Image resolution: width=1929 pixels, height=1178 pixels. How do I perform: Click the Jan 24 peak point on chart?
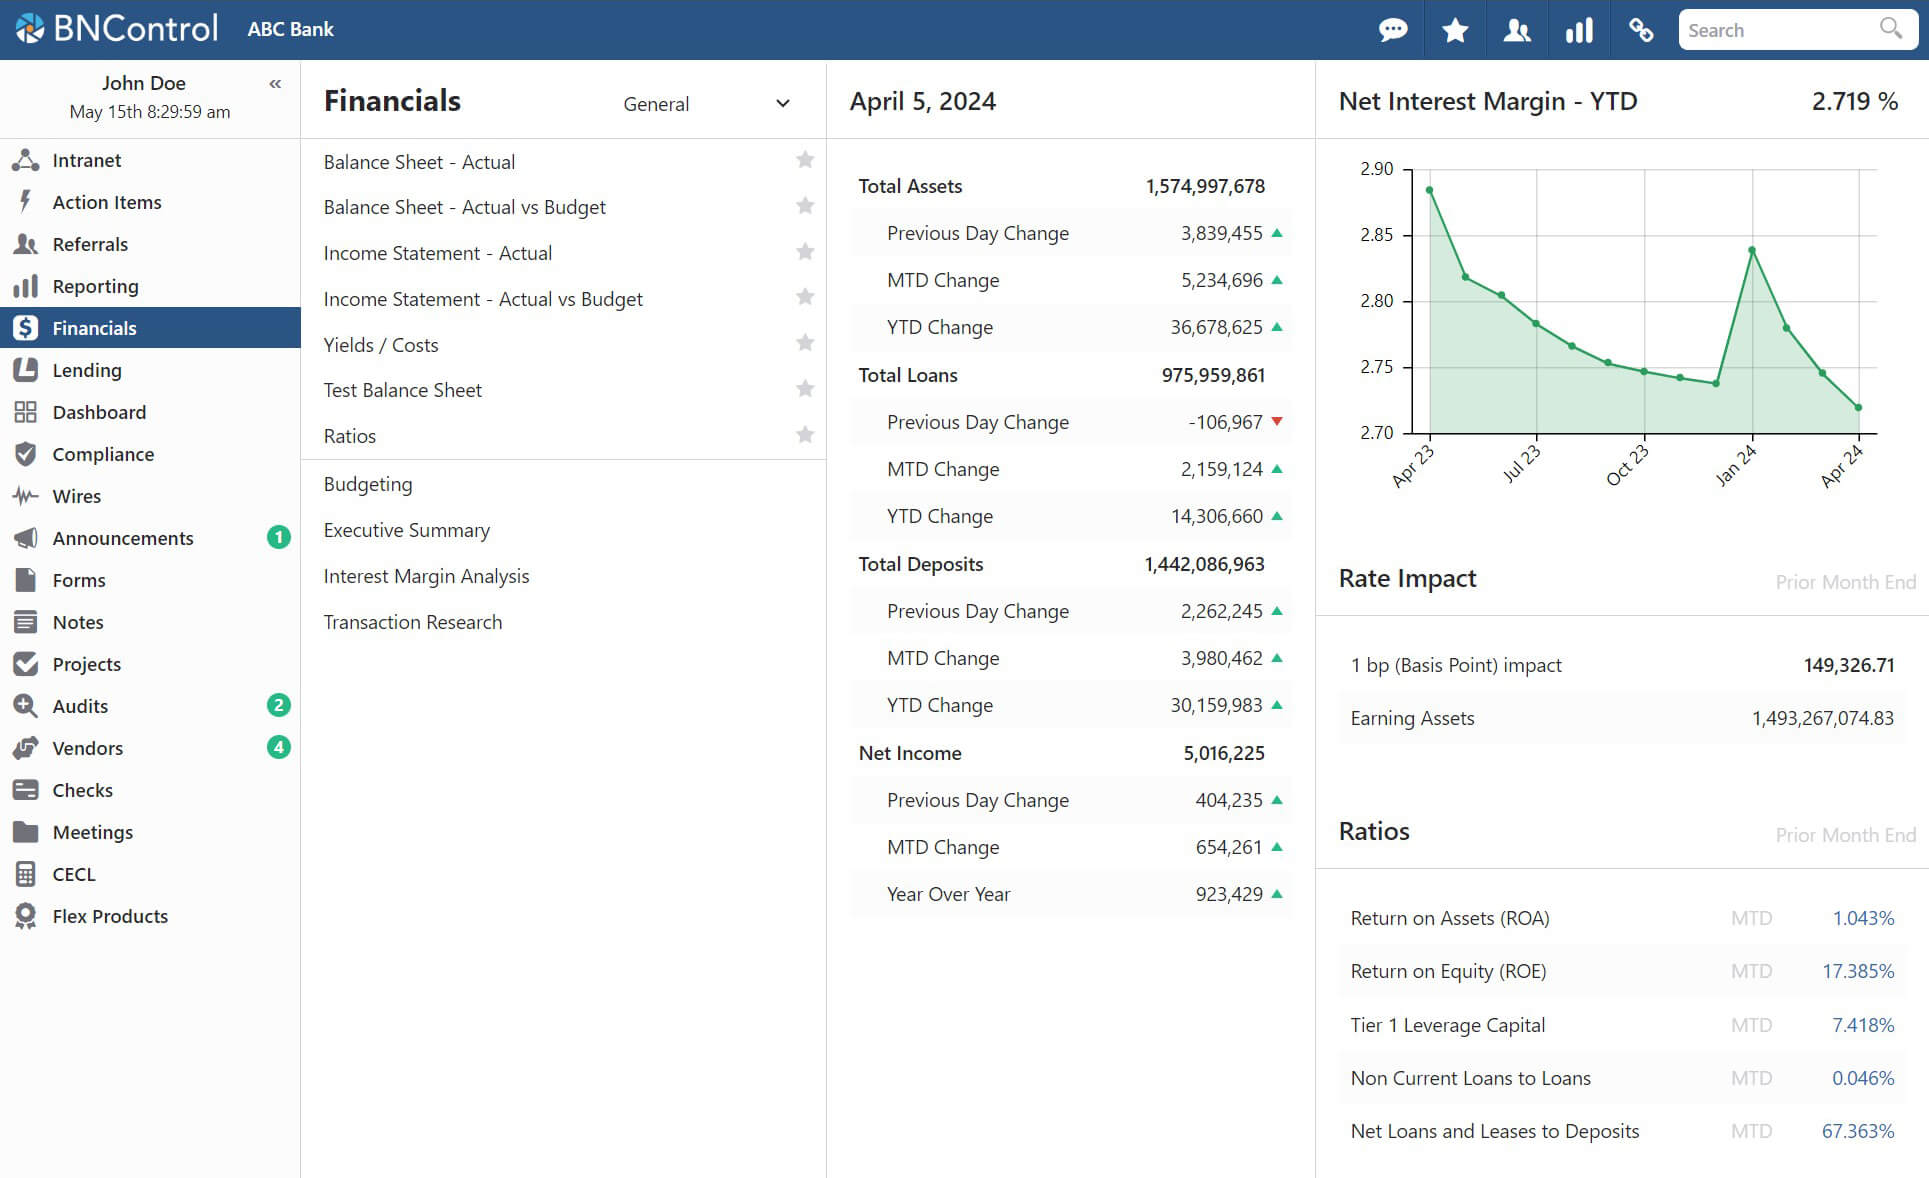[x=1752, y=250]
